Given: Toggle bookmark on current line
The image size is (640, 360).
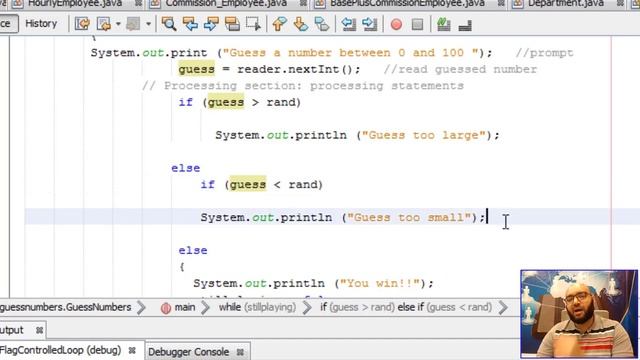Looking at the screenshot, I should point(322,24).
